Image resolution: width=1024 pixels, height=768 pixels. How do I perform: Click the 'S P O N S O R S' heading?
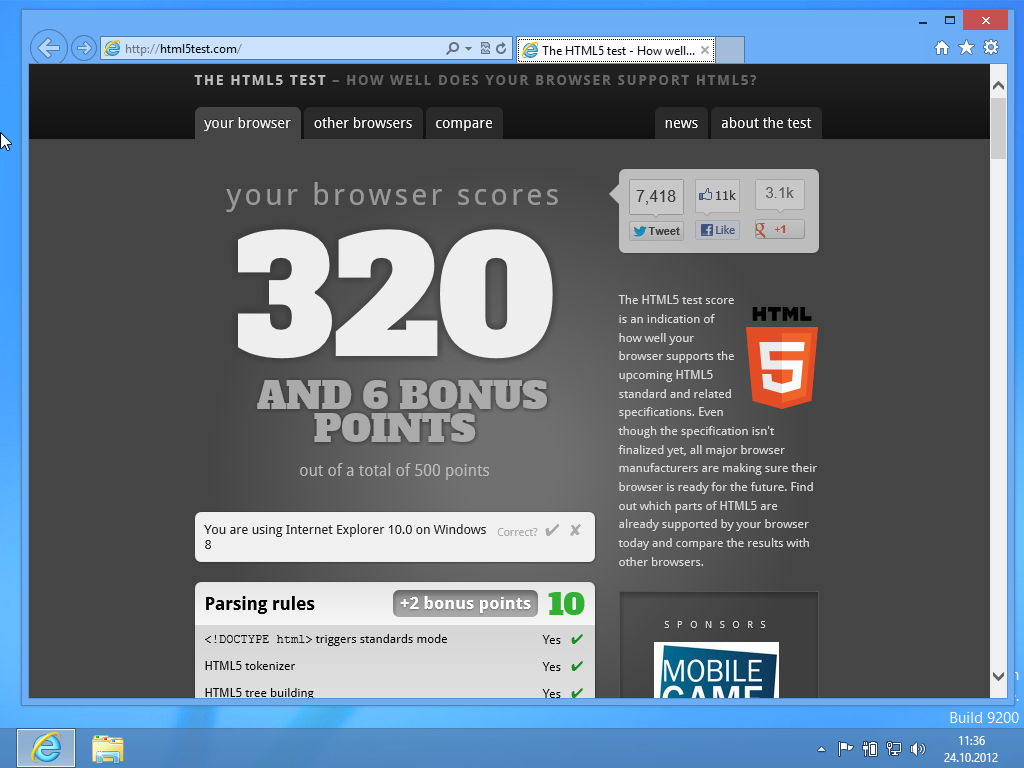[x=715, y=625]
